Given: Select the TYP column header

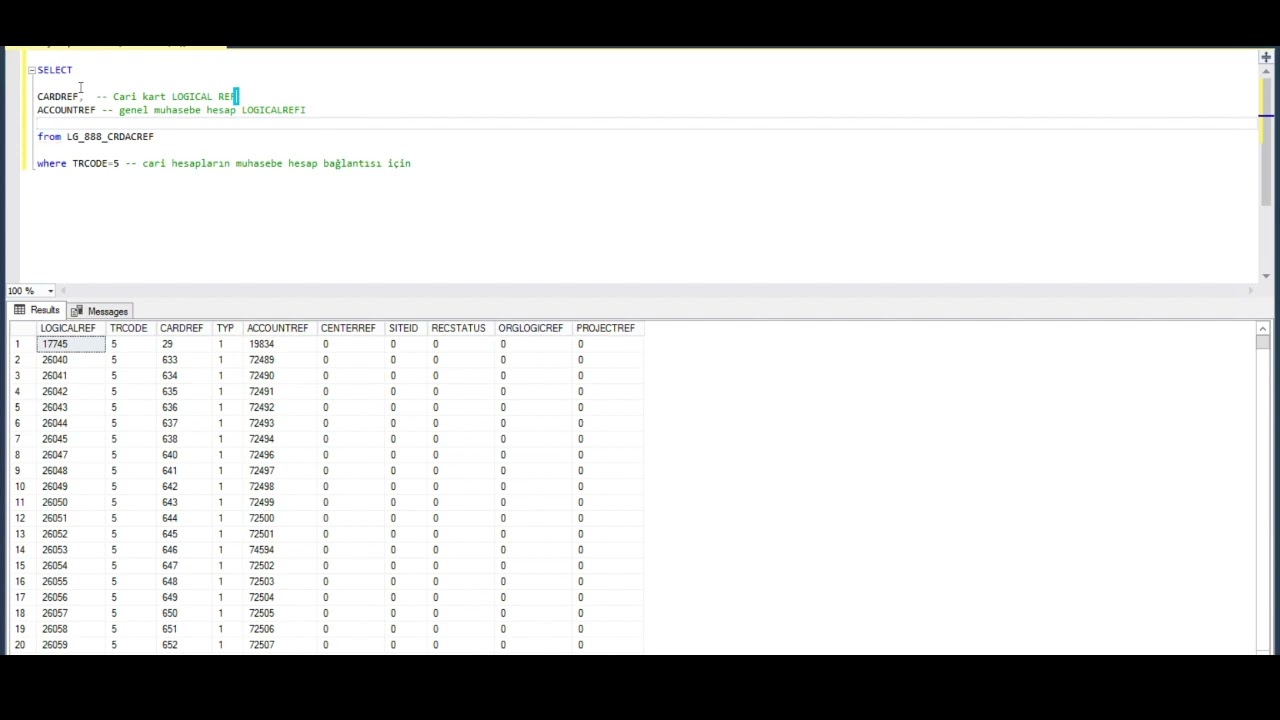Looking at the screenshot, I should coord(225,328).
